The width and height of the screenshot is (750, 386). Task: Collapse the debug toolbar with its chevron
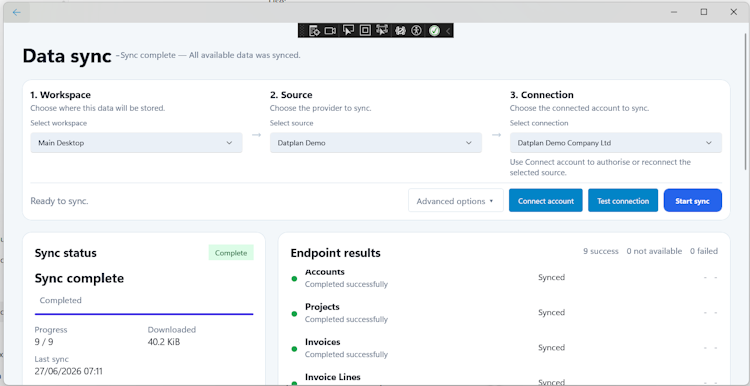(x=448, y=31)
